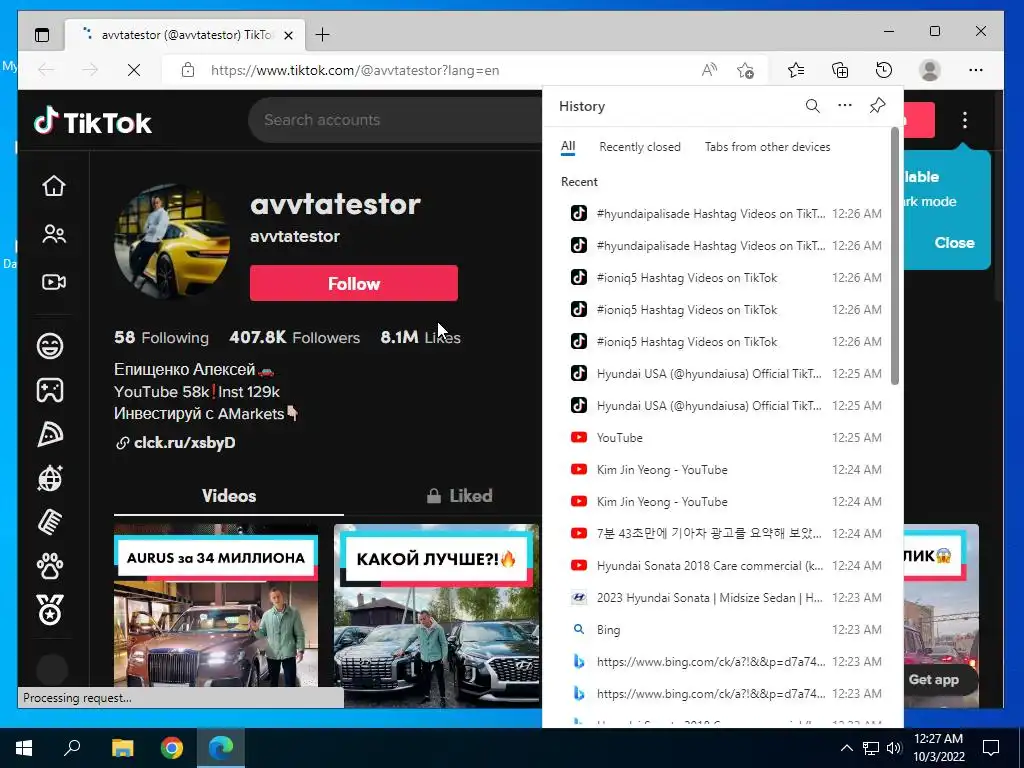Select the All history tab

pyautogui.click(x=568, y=147)
